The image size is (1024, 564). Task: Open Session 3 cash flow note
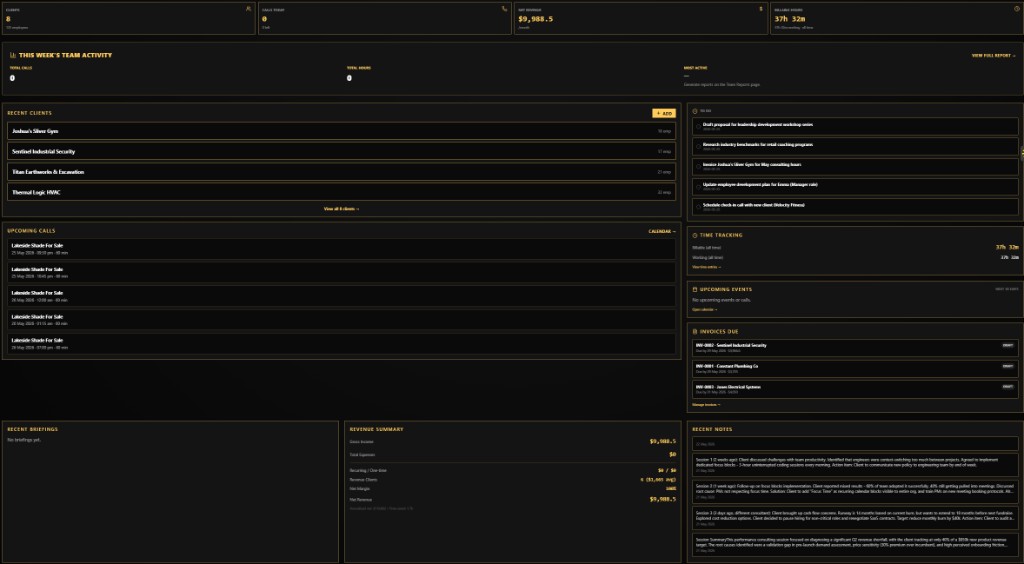point(855,518)
